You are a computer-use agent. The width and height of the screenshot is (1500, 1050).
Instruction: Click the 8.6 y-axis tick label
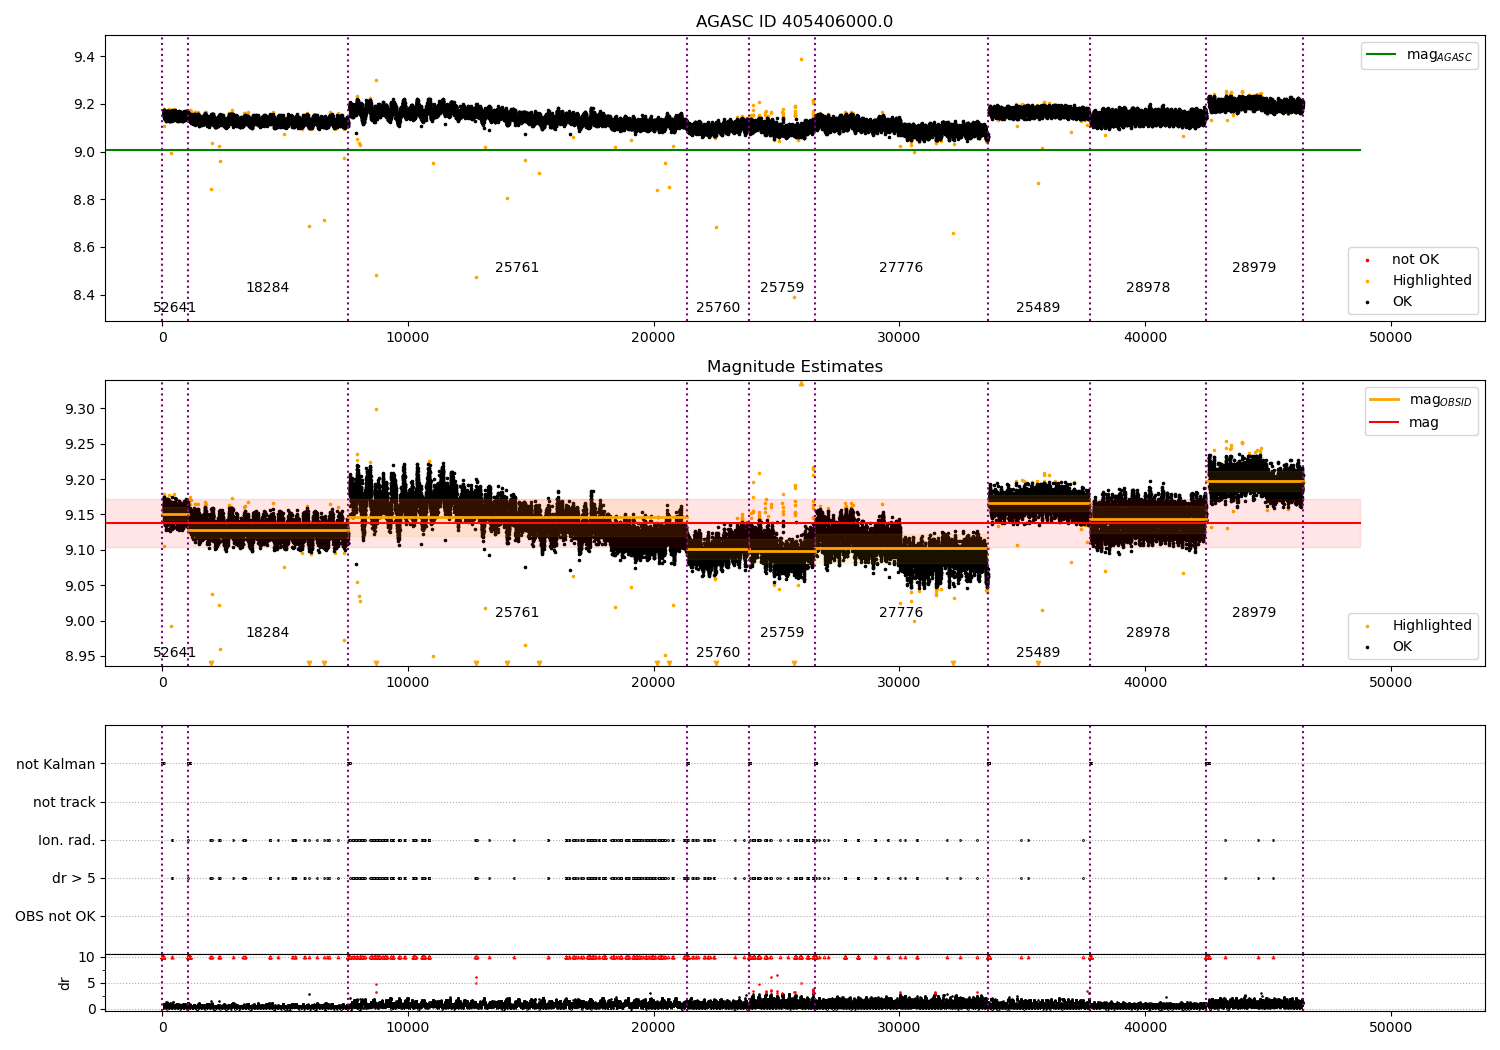84,248
